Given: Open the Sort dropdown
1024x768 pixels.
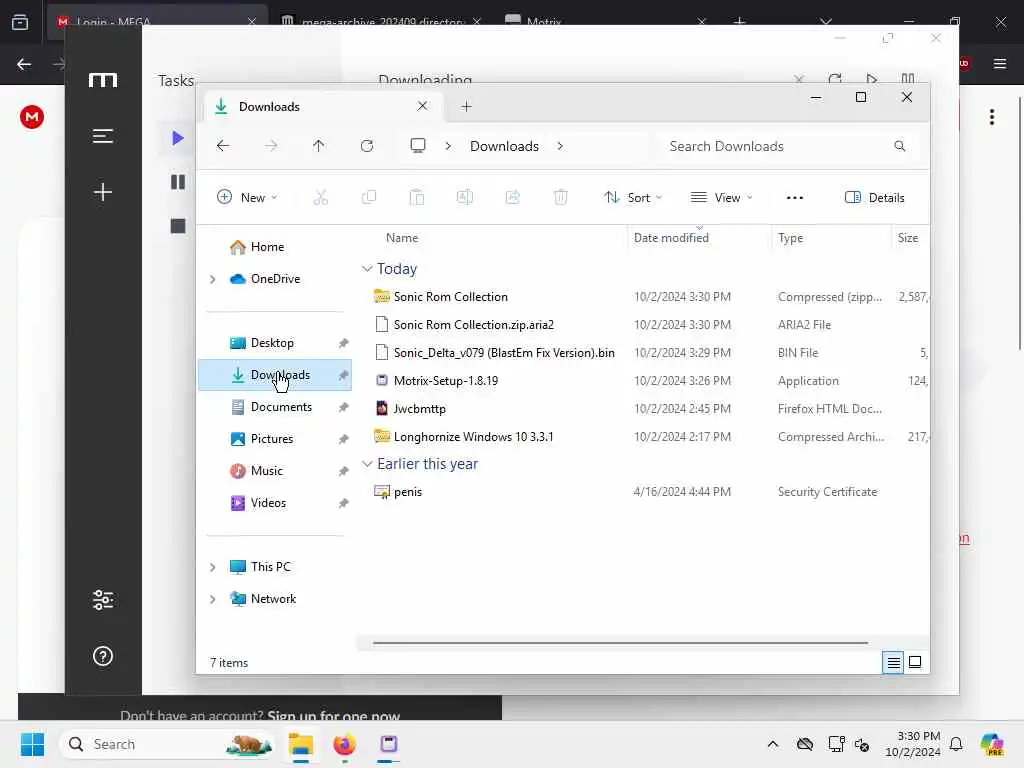Looking at the screenshot, I should coord(633,197).
